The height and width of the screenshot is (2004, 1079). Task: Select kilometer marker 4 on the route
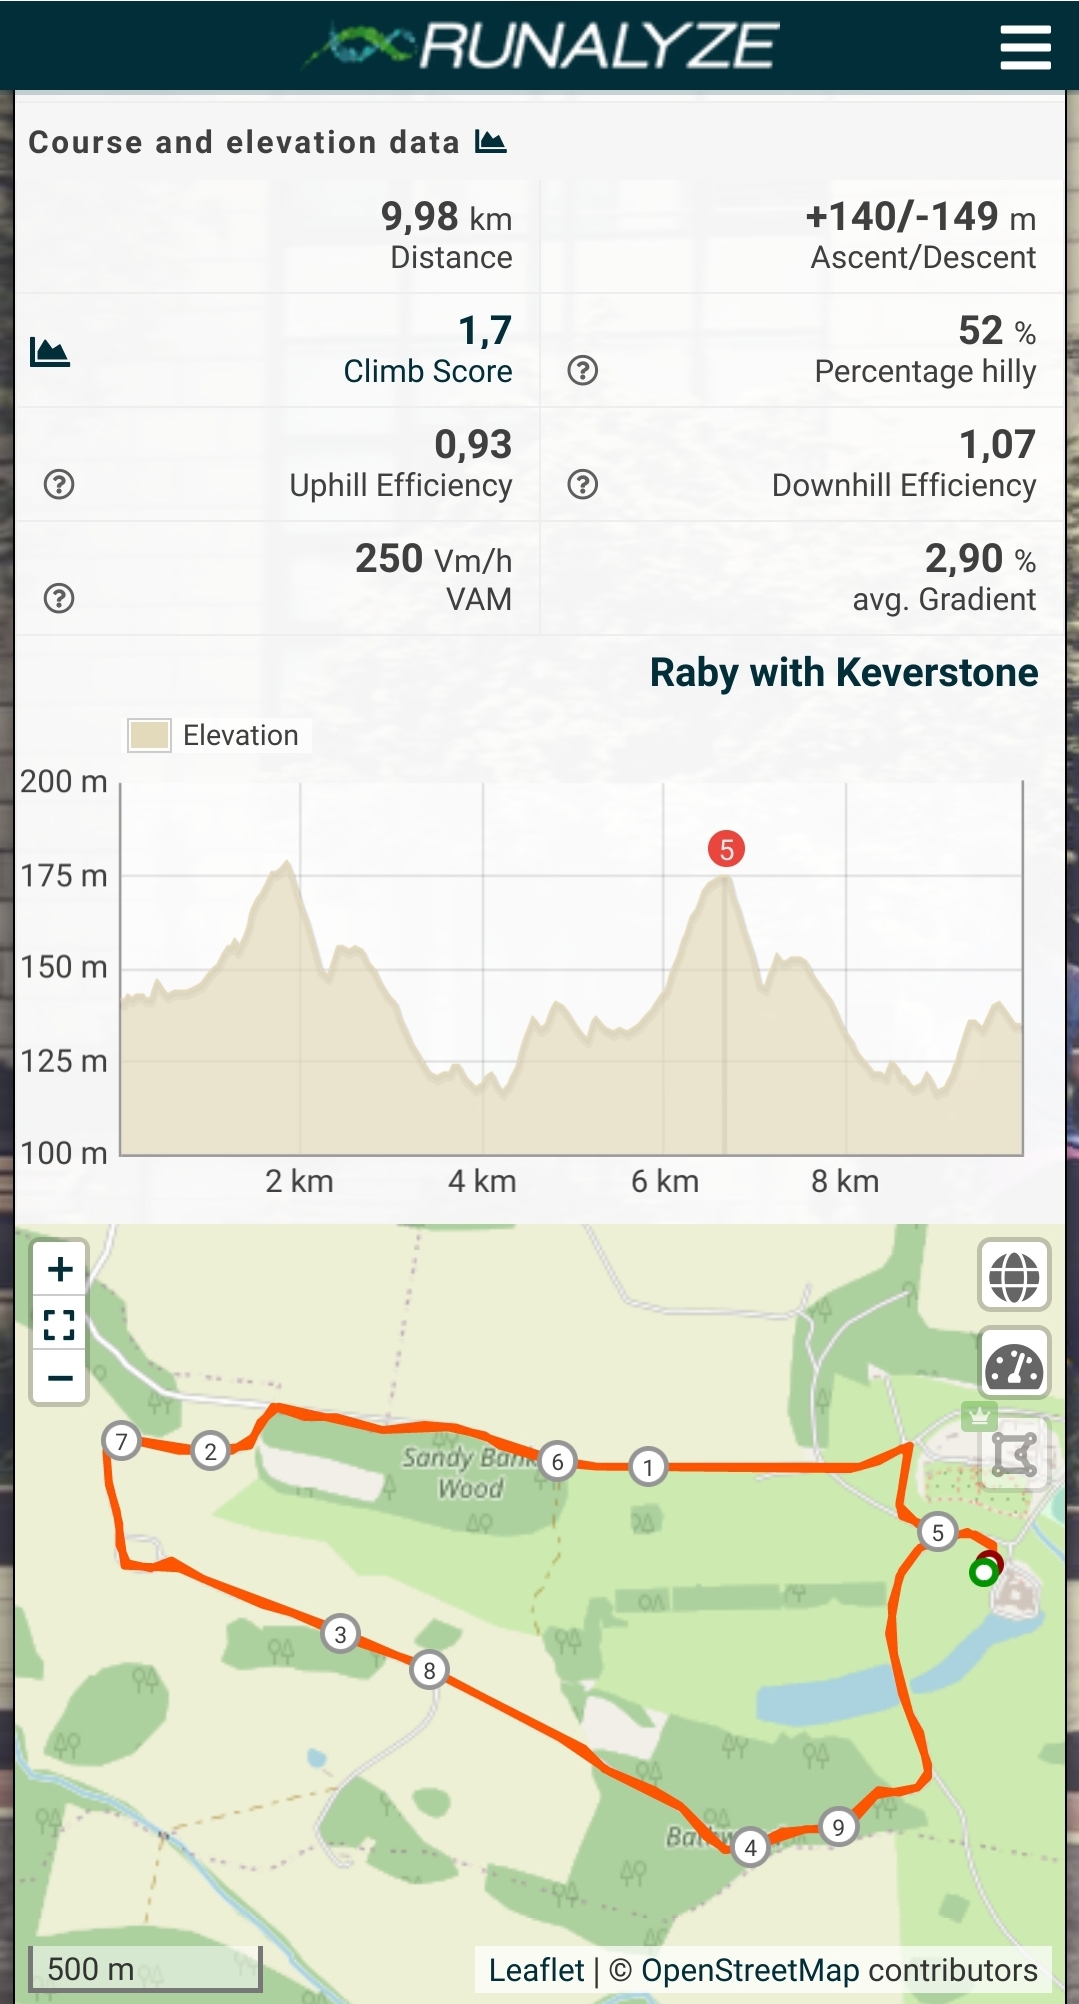[750, 1847]
